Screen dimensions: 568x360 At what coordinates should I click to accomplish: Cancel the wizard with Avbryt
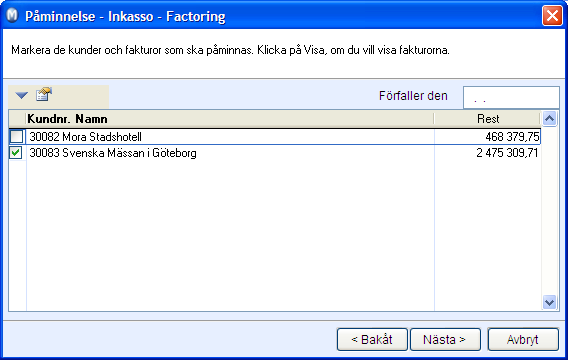click(523, 339)
